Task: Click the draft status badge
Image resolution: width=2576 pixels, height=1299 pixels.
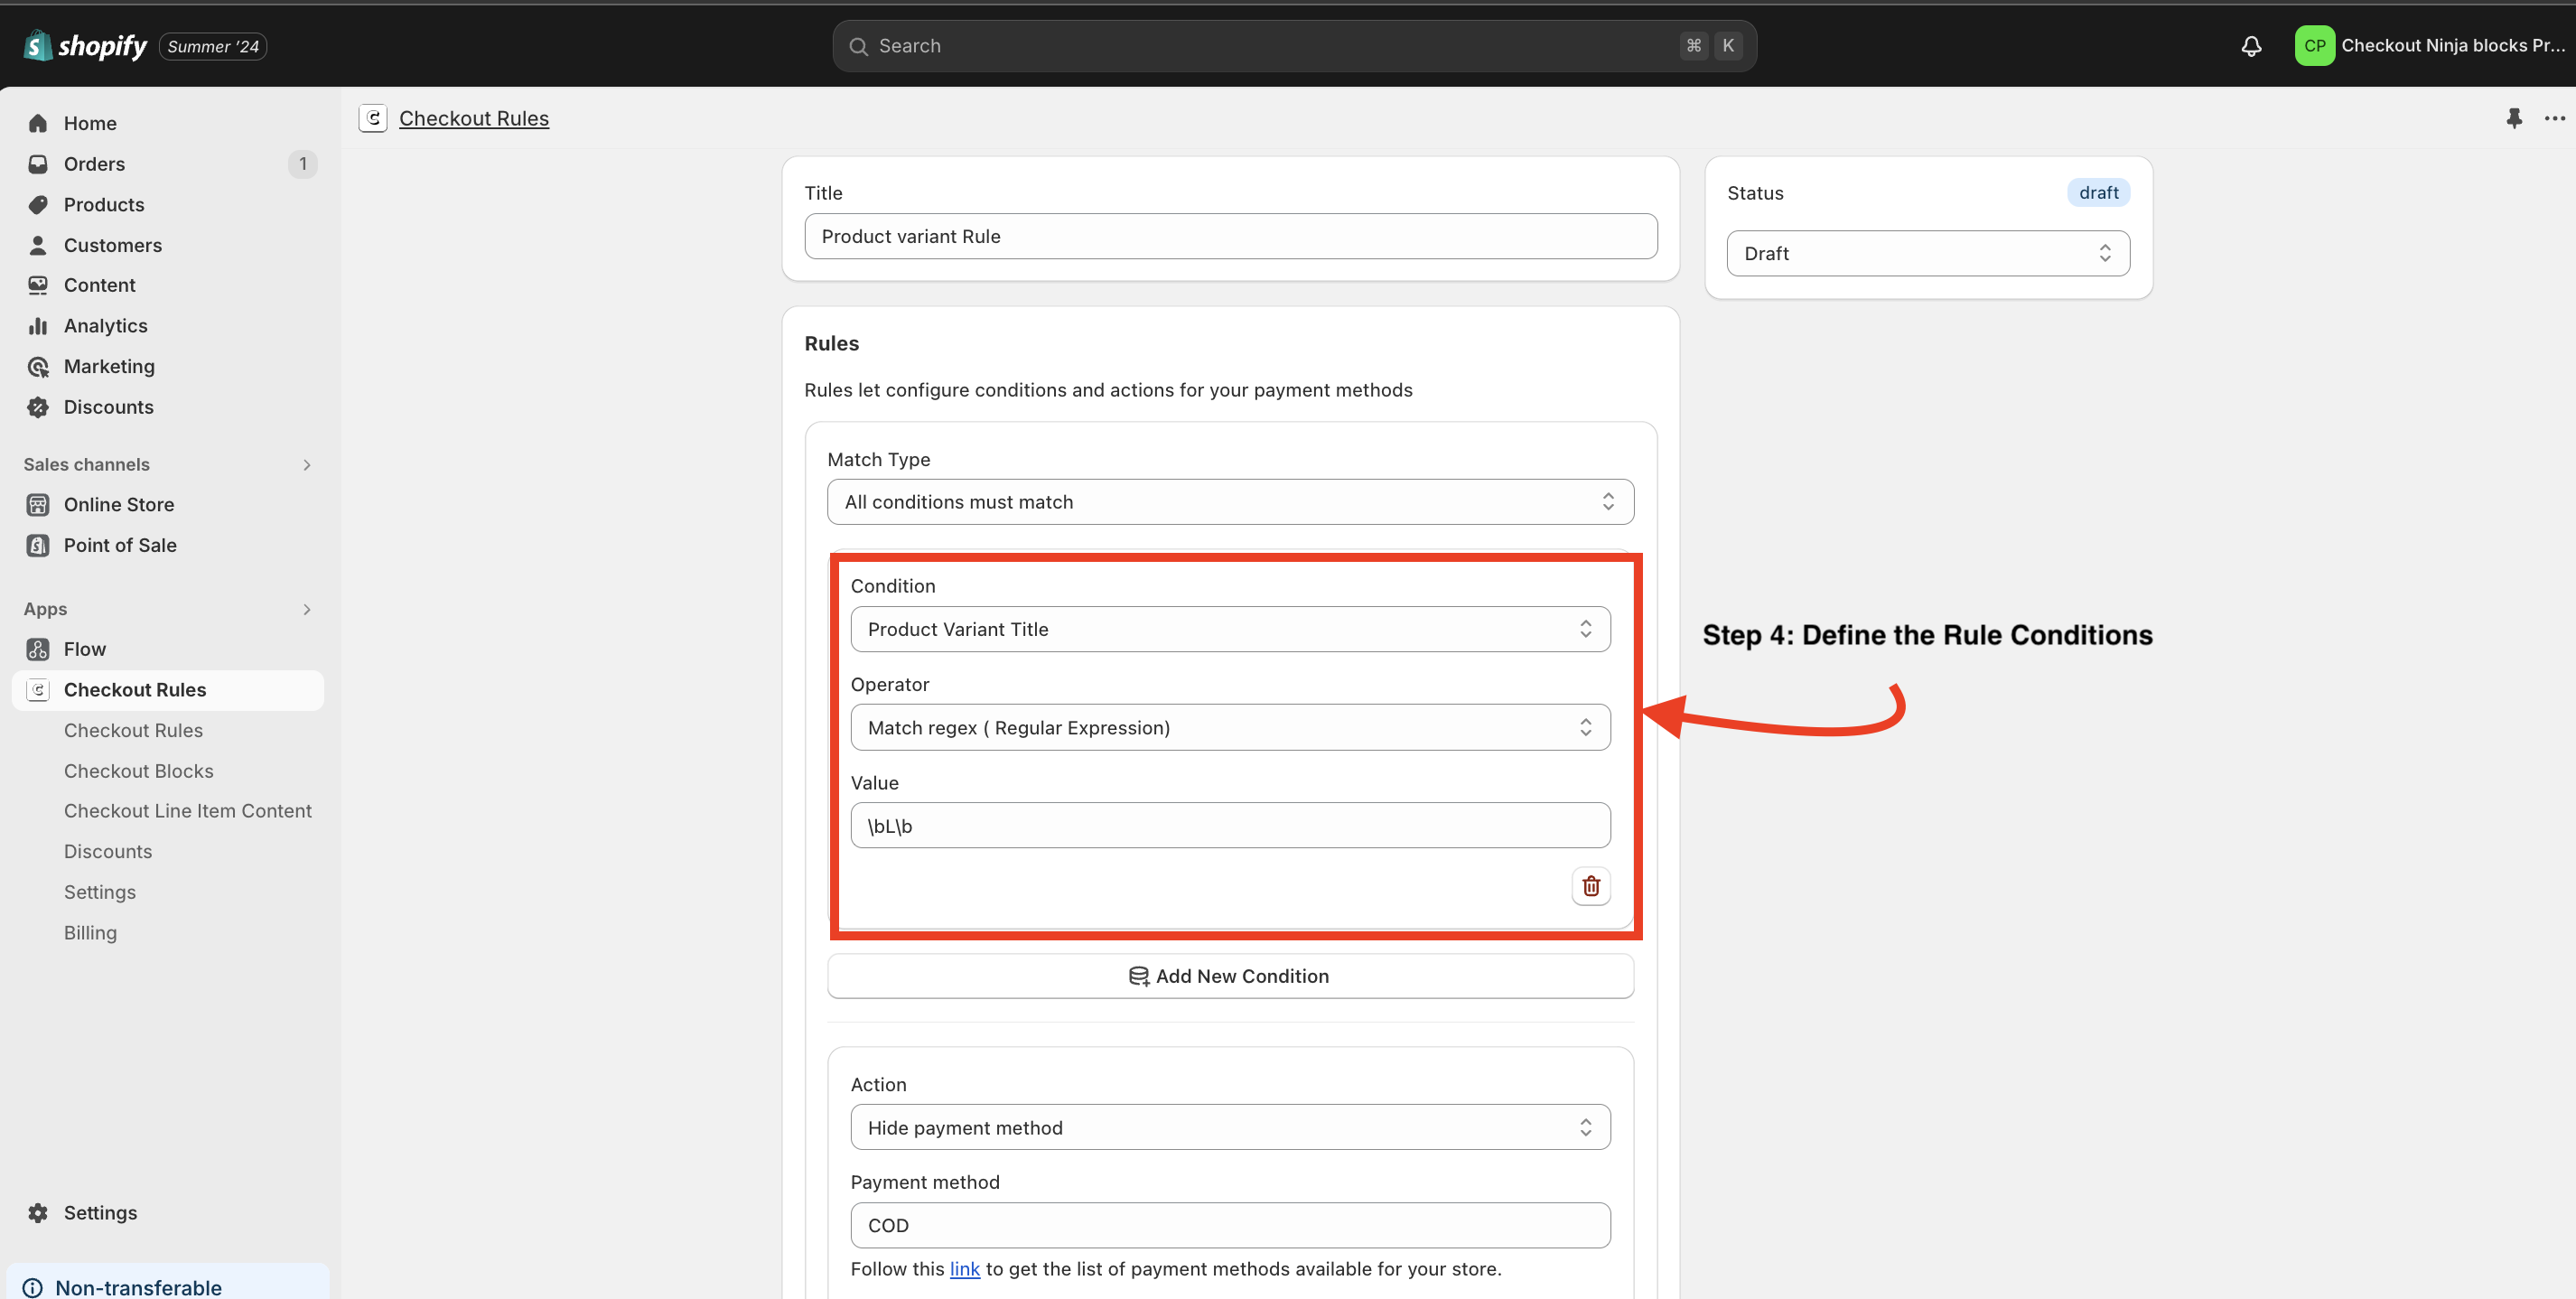Action: (2098, 192)
